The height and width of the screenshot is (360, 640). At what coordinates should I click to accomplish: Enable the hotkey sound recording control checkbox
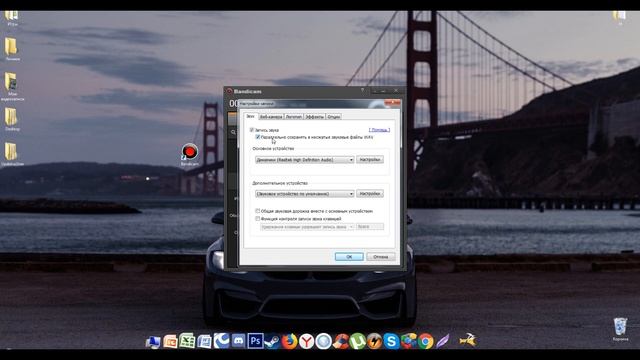click(258, 219)
